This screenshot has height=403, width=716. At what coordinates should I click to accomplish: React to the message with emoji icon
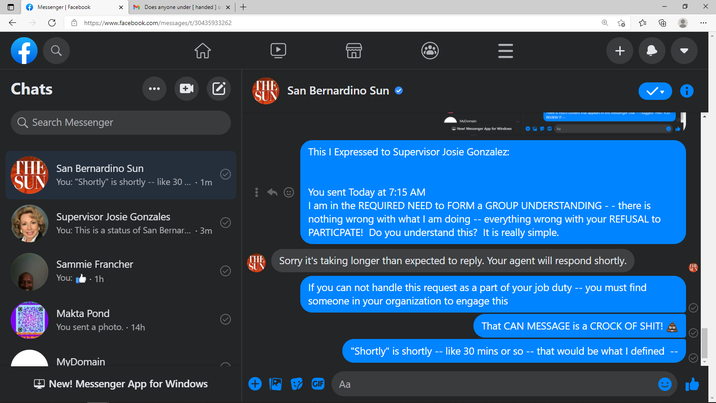(289, 193)
